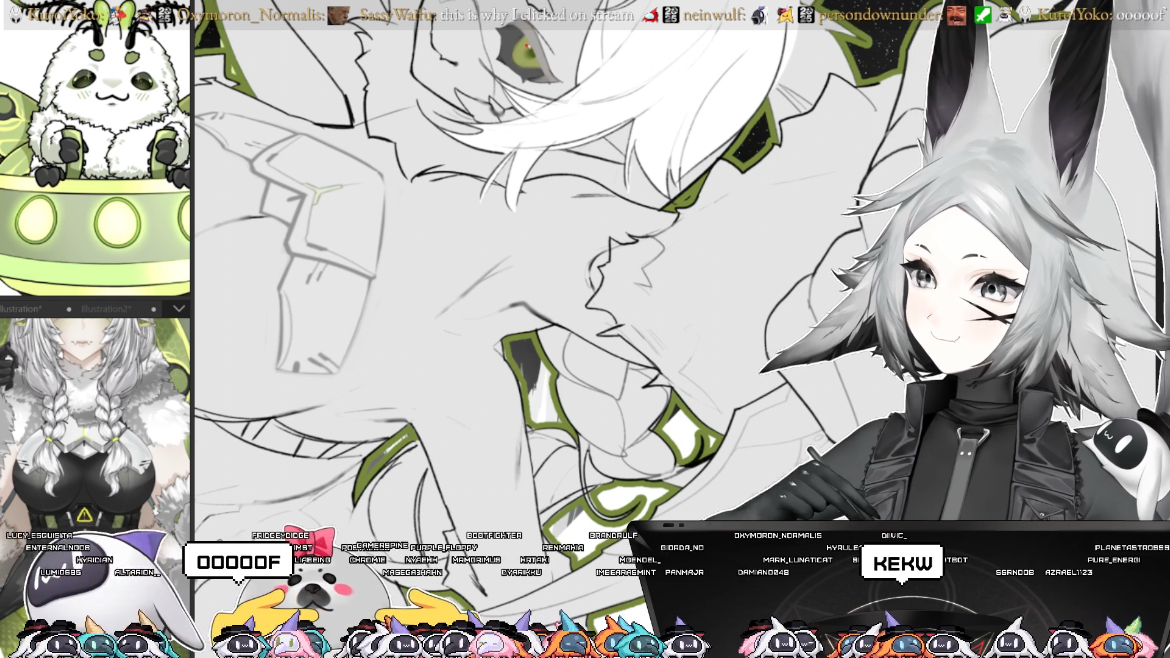The image size is (1170, 658).
Task: Click the DAMIAN0048 viewer label
Action: 763,572
